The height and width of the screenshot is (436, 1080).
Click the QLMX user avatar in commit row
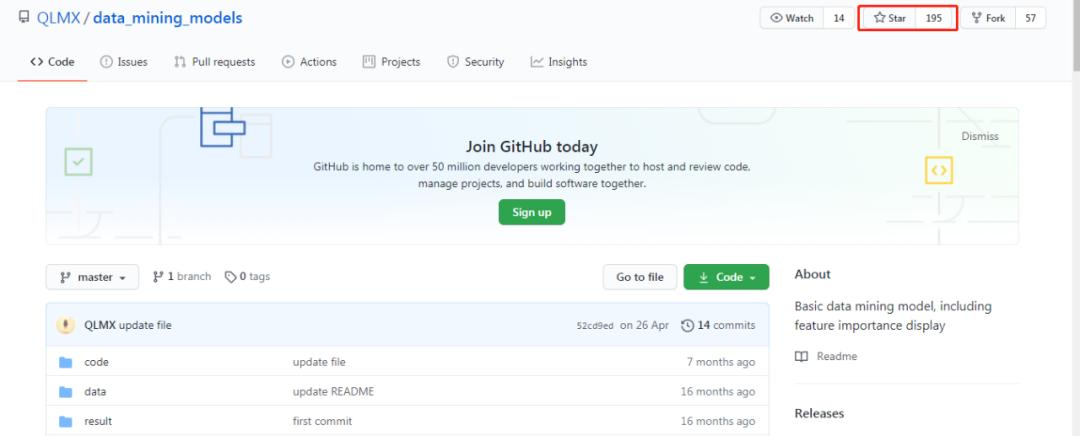pos(65,325)
